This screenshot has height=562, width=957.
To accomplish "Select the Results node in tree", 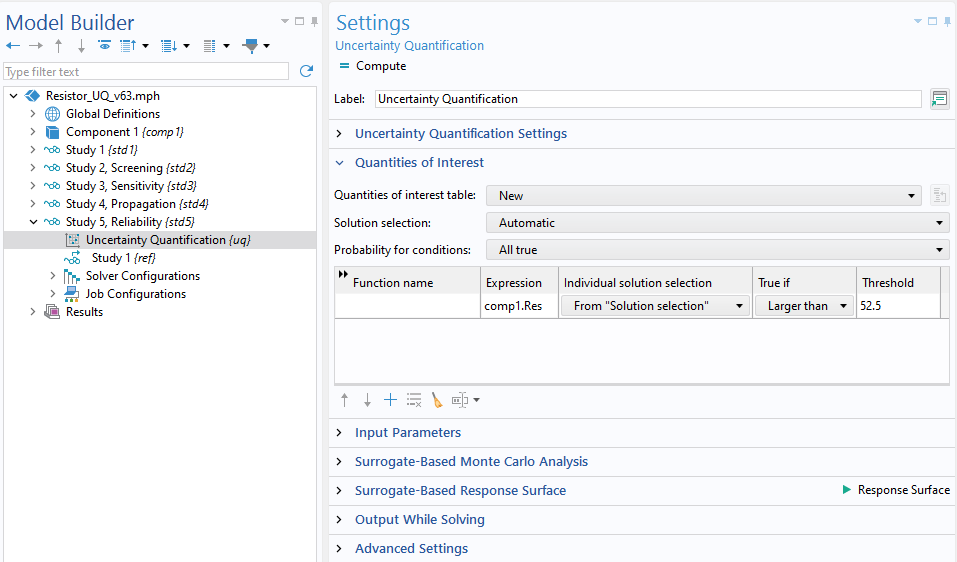I will 84,312.
